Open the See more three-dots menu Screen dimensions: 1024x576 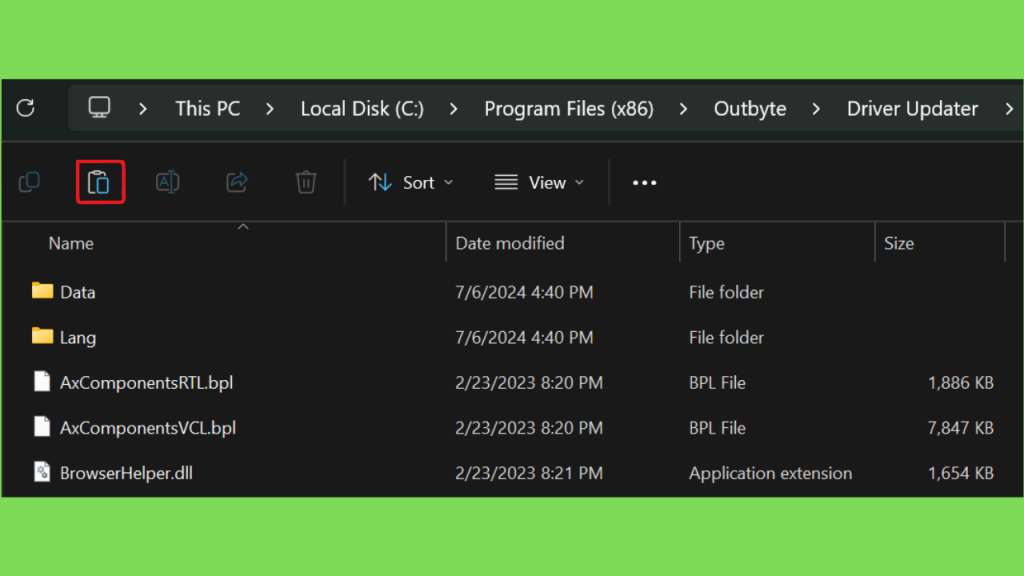pyautogui.click(x=645, y=183)
